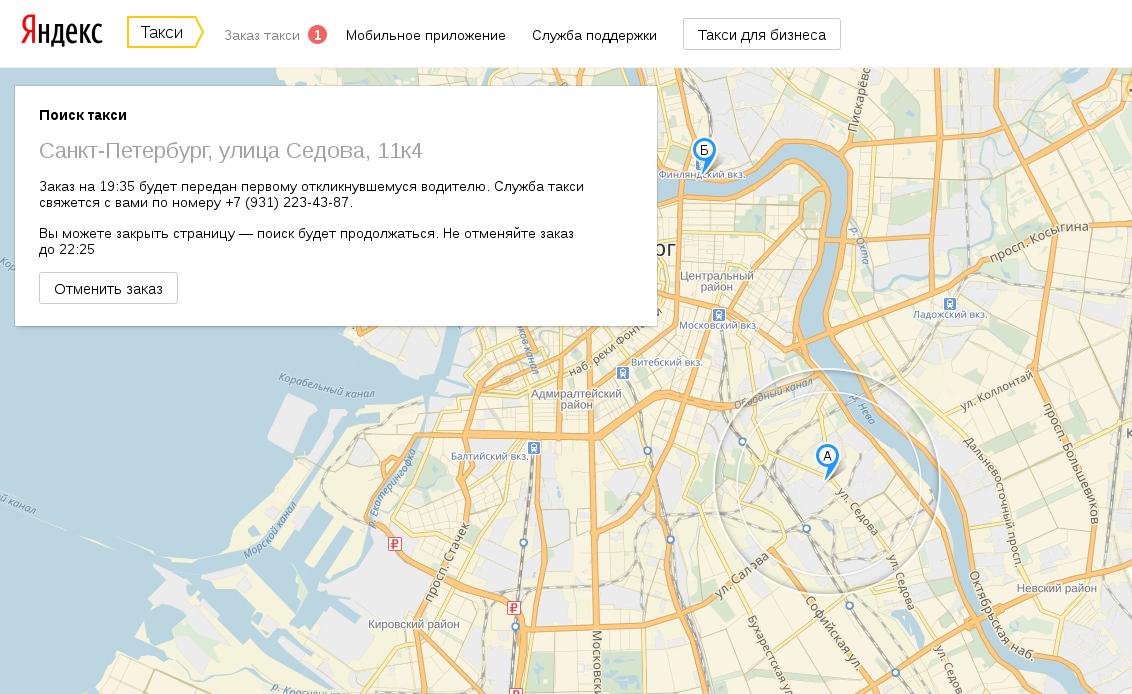
Task: Open the Yandex logo homepage
Action: (x=61, y=31)
